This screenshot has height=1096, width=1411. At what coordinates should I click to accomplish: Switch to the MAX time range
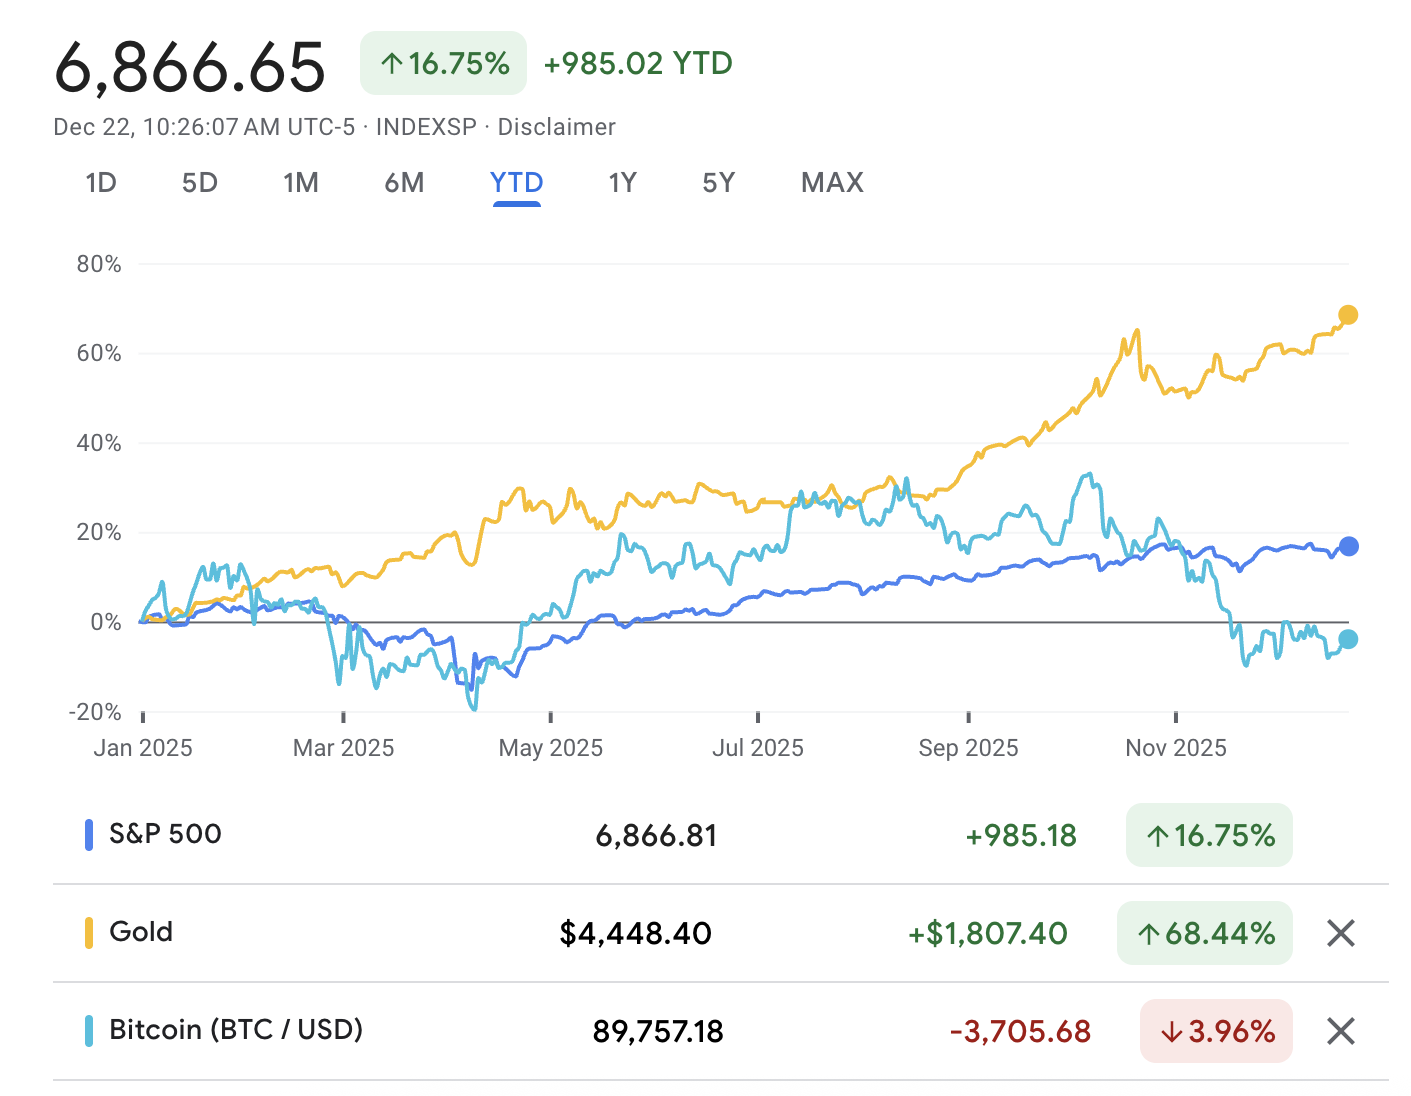pyautogui.click(x=832, y=183)
